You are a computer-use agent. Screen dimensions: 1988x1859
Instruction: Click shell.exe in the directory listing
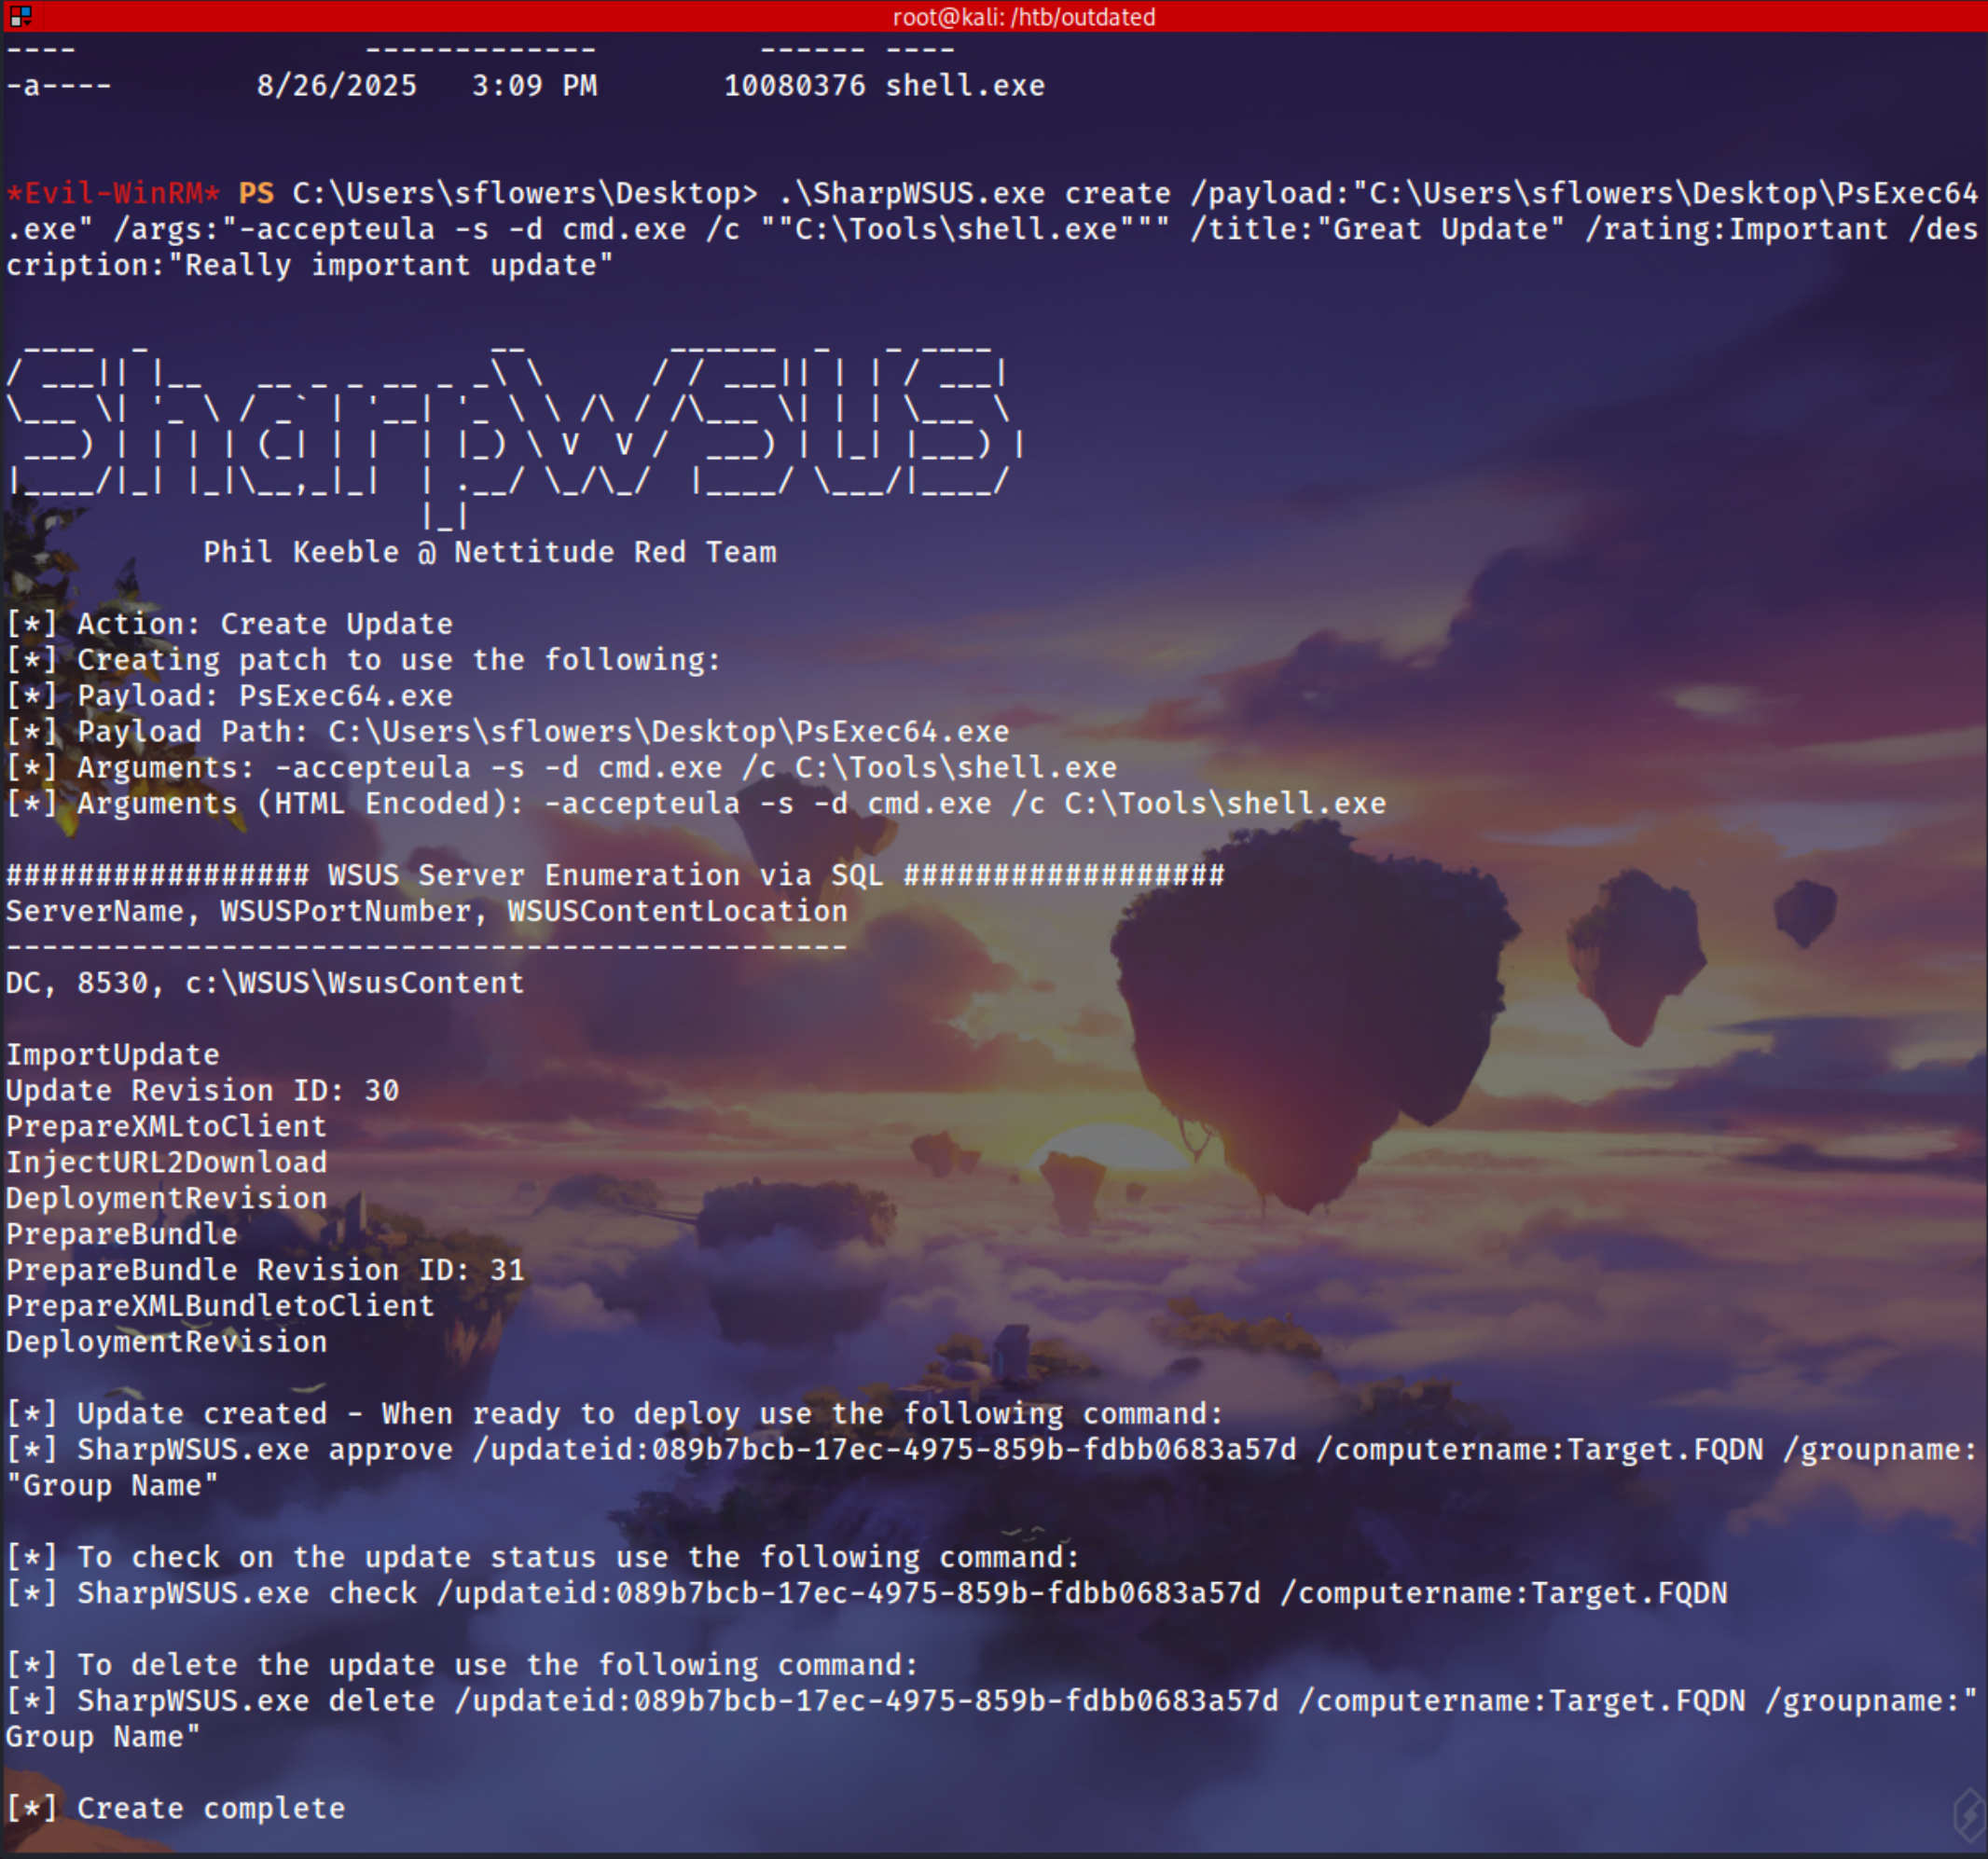tap(964, 86)
